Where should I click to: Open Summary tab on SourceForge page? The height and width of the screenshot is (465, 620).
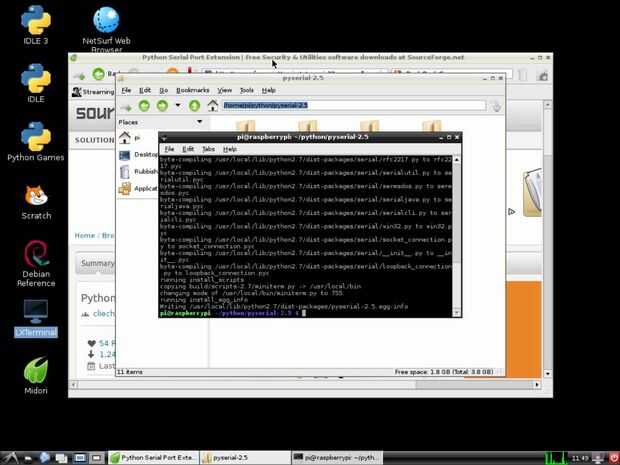tap(96, 263)
